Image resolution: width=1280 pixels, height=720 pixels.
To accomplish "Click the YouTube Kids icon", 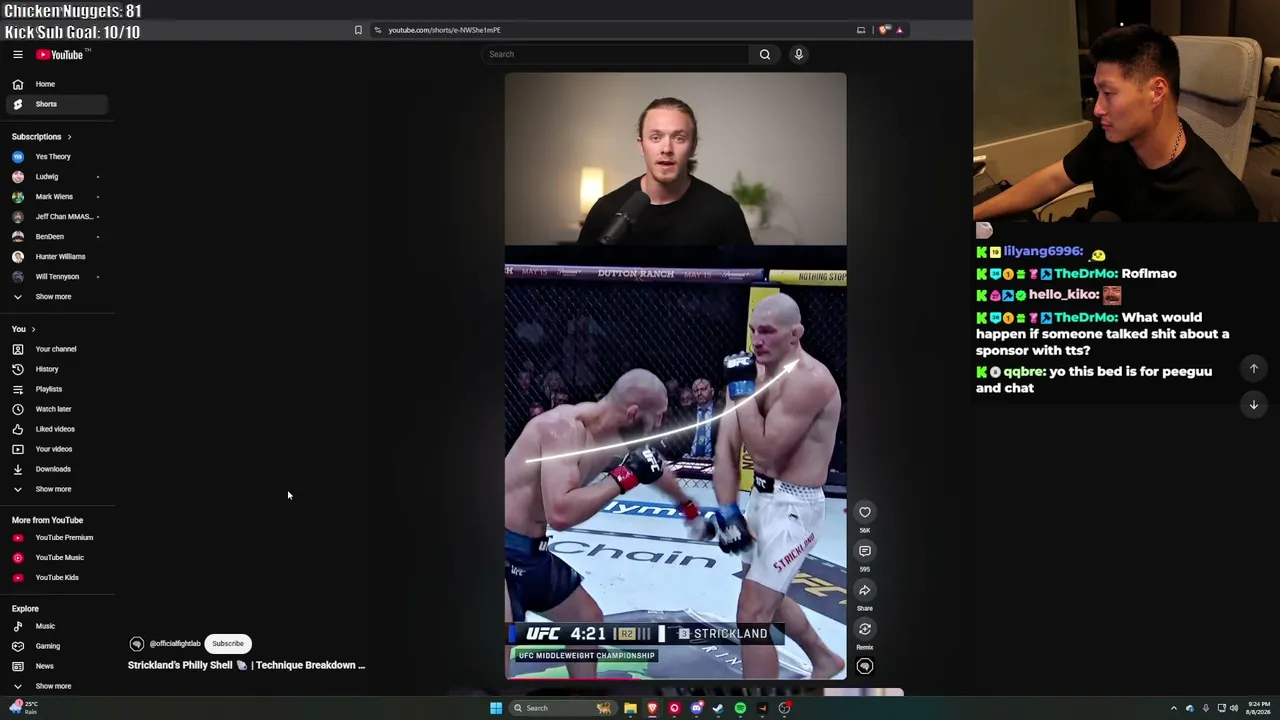I will pos(18,578).
